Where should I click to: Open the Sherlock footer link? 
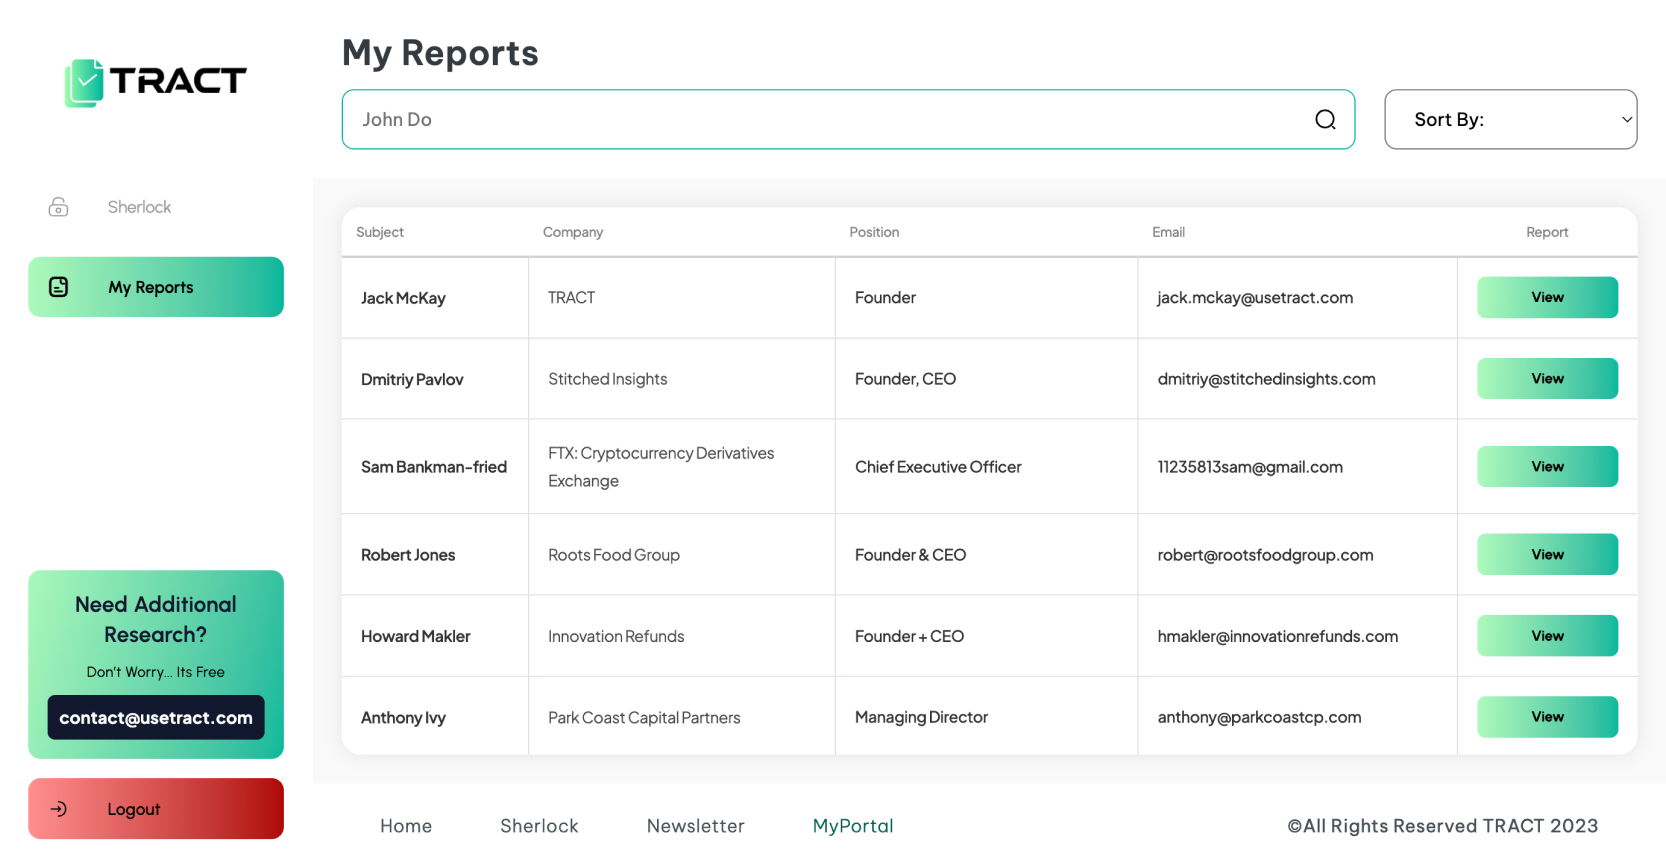[539, 826]
